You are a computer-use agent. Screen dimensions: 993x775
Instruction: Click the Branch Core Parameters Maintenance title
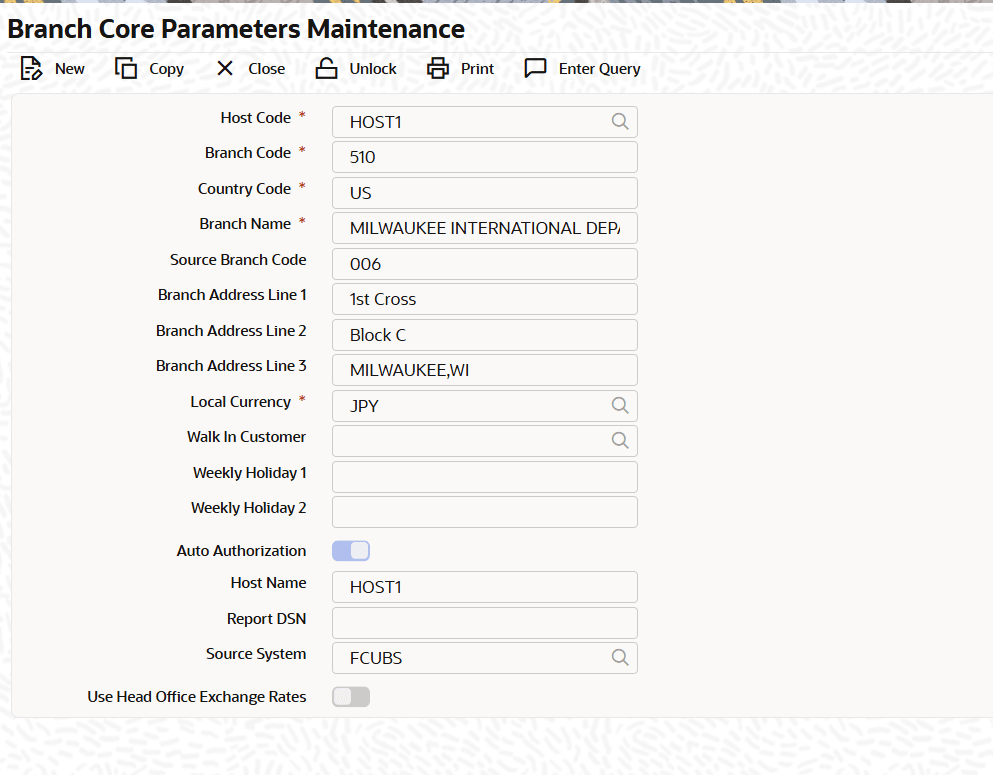tap(236, 29)
